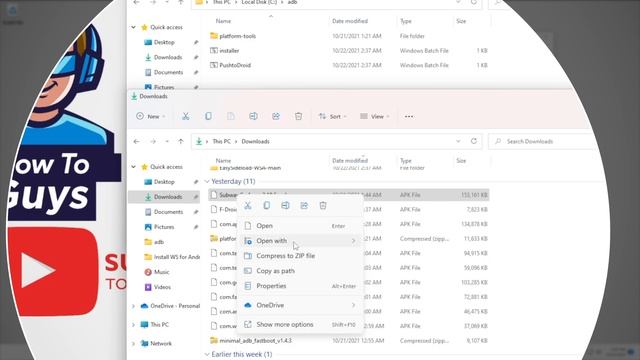640x360 pixels.
Task: Sort by Name column in Downloads
Action: [x=223, y=161]
